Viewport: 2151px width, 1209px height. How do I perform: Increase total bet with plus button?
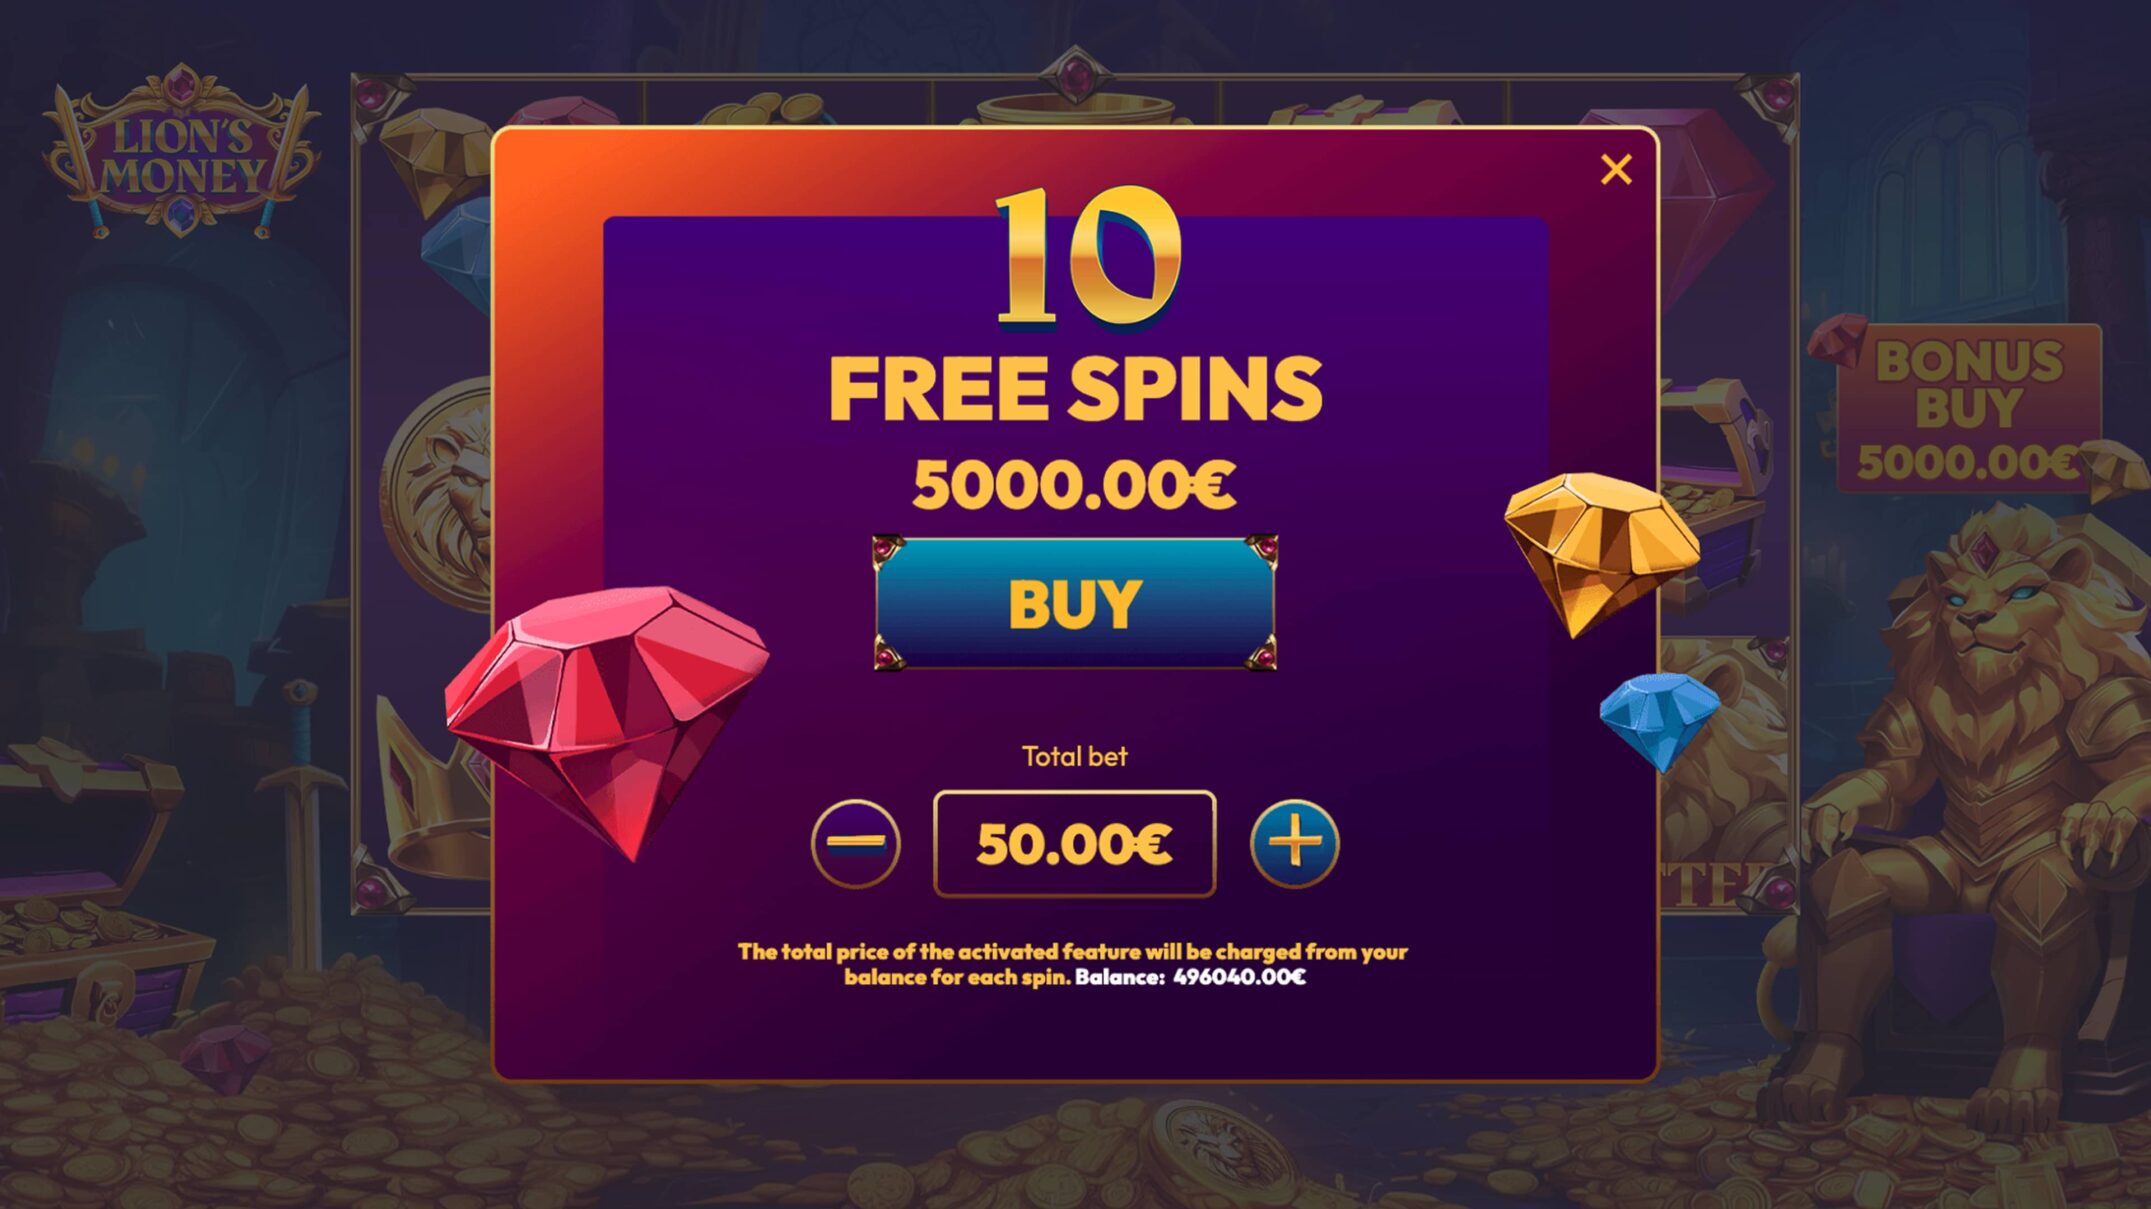tap(1294, 844)
